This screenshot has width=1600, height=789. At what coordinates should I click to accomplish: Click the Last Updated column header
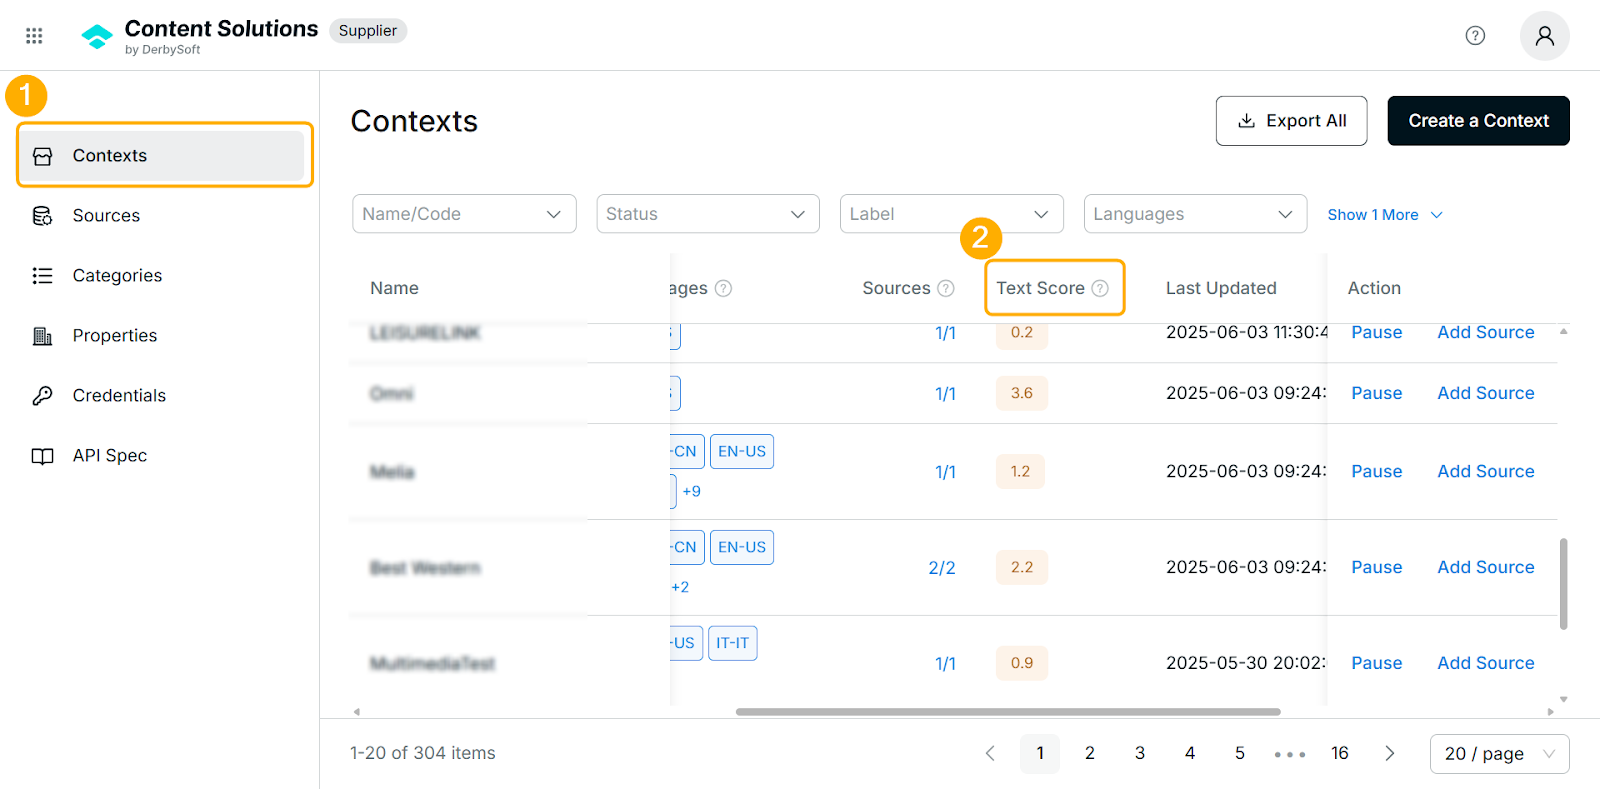pos(1221,288)
